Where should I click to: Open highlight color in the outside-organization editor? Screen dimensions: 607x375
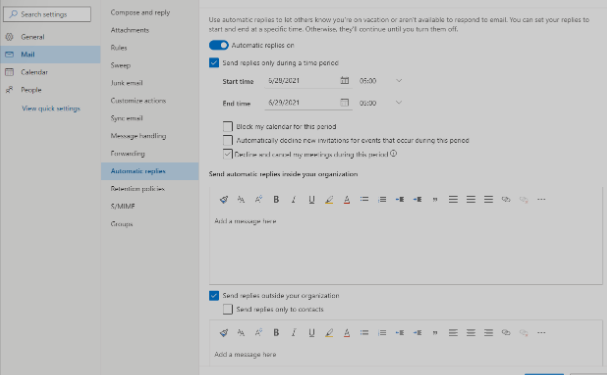329,333
